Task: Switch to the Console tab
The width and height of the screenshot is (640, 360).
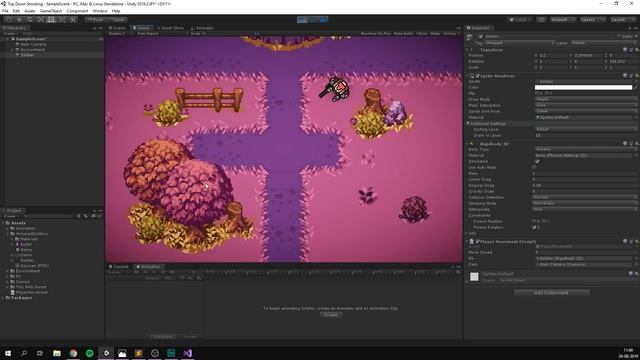Action: pos(119,267)
